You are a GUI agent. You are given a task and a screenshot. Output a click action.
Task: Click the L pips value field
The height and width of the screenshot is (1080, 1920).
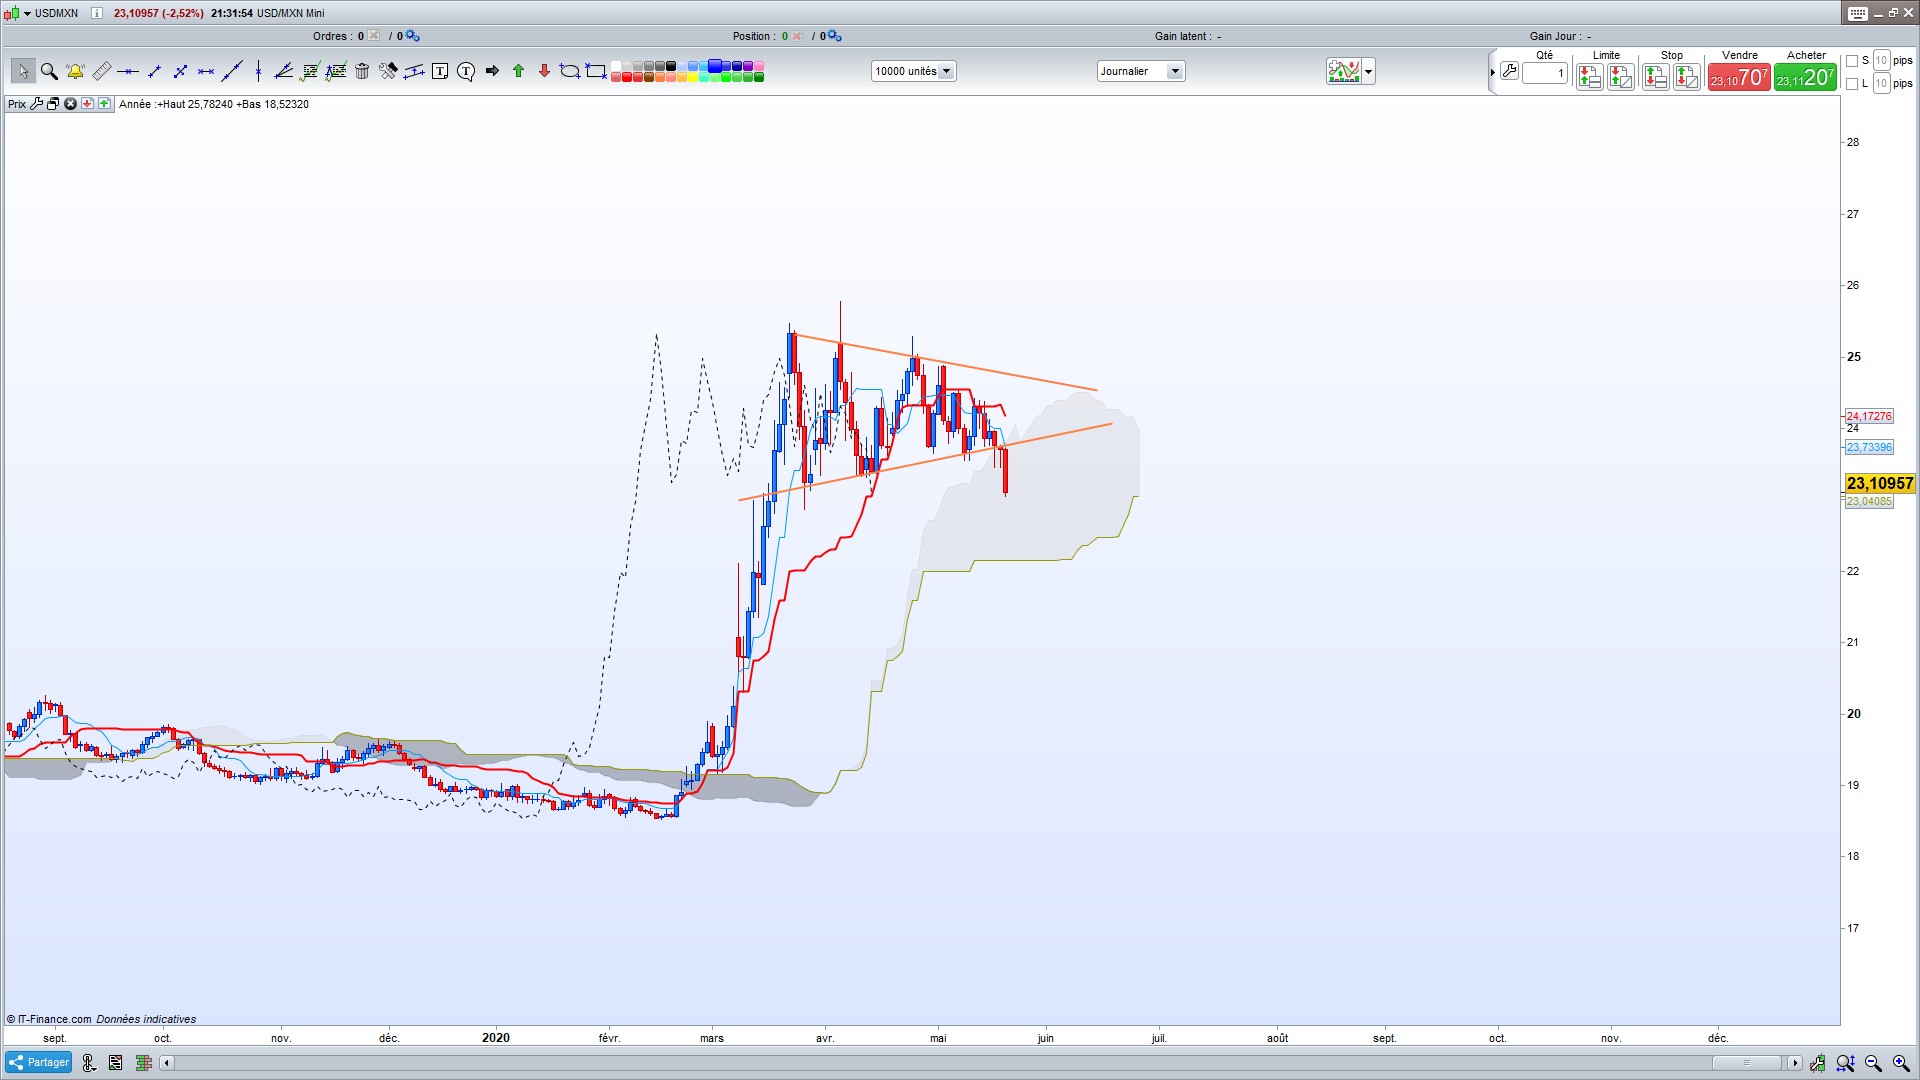(x=1882, y=84)
